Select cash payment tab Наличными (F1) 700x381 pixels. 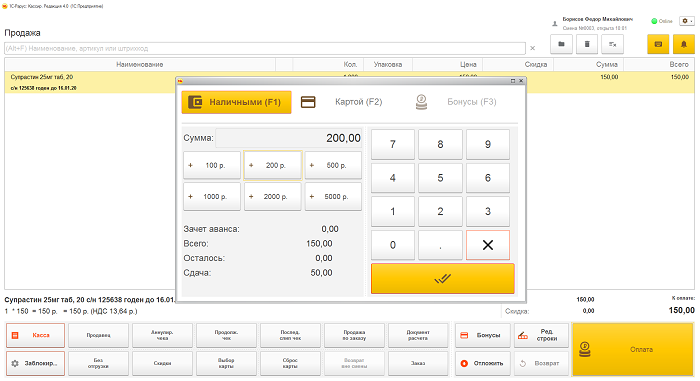(x=236, y=102)
